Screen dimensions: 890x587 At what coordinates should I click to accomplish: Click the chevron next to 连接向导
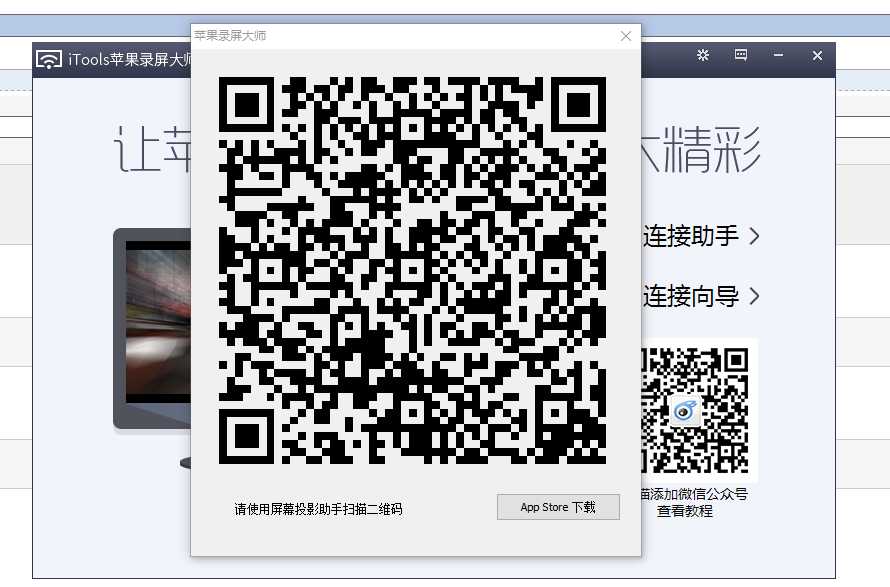754,296
